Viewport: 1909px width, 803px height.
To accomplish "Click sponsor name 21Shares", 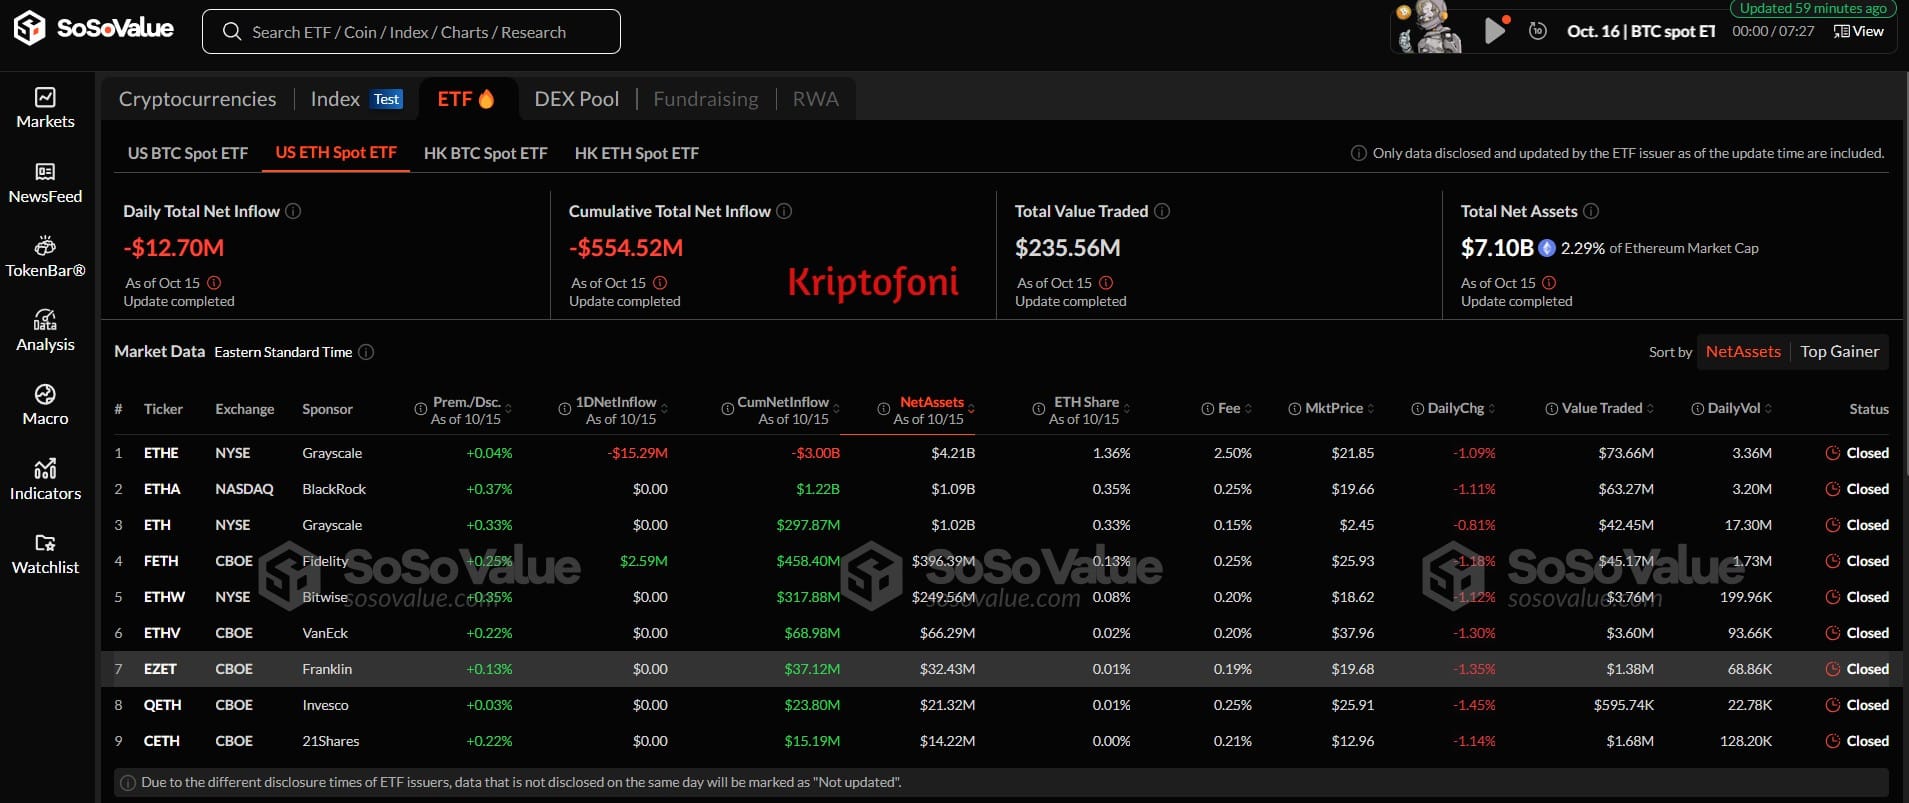I will 331,741.
